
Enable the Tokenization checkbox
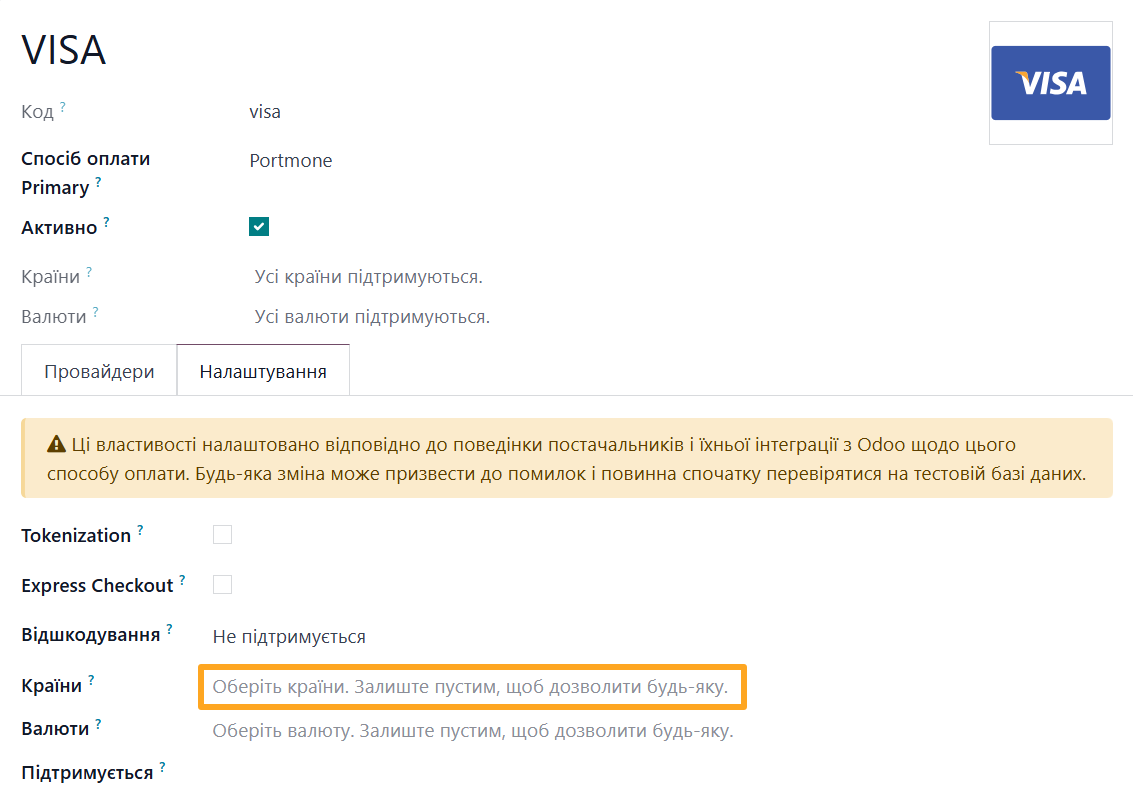point(222,534)
